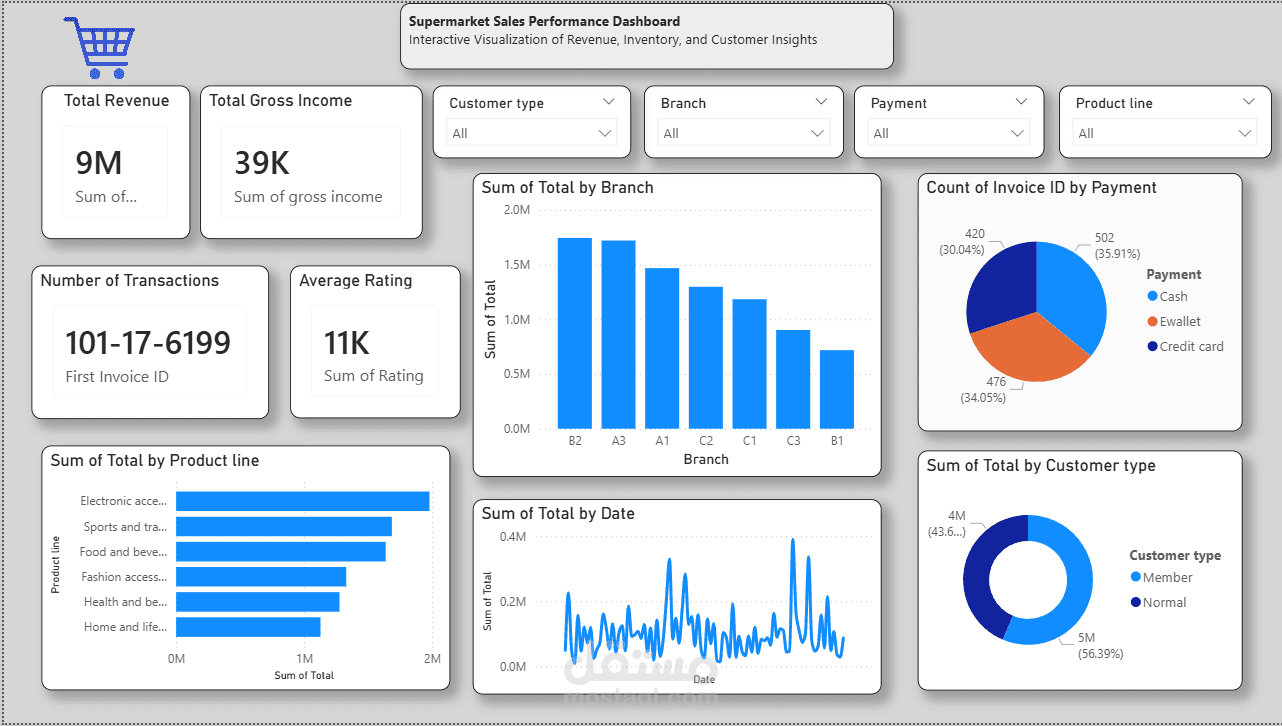The width and height of the screenshot is (1282, 726).
Task: Click the 420 (30.04%) pie data label
Action: (x=961, y=241)
